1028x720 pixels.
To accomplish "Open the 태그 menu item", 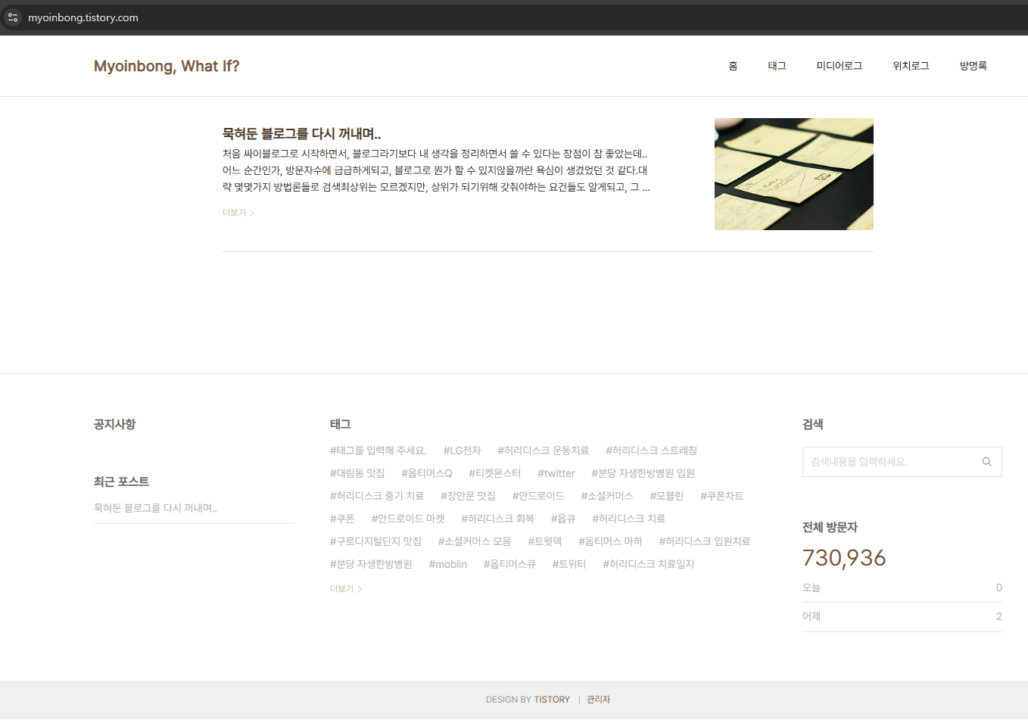I will pos(777,66).
